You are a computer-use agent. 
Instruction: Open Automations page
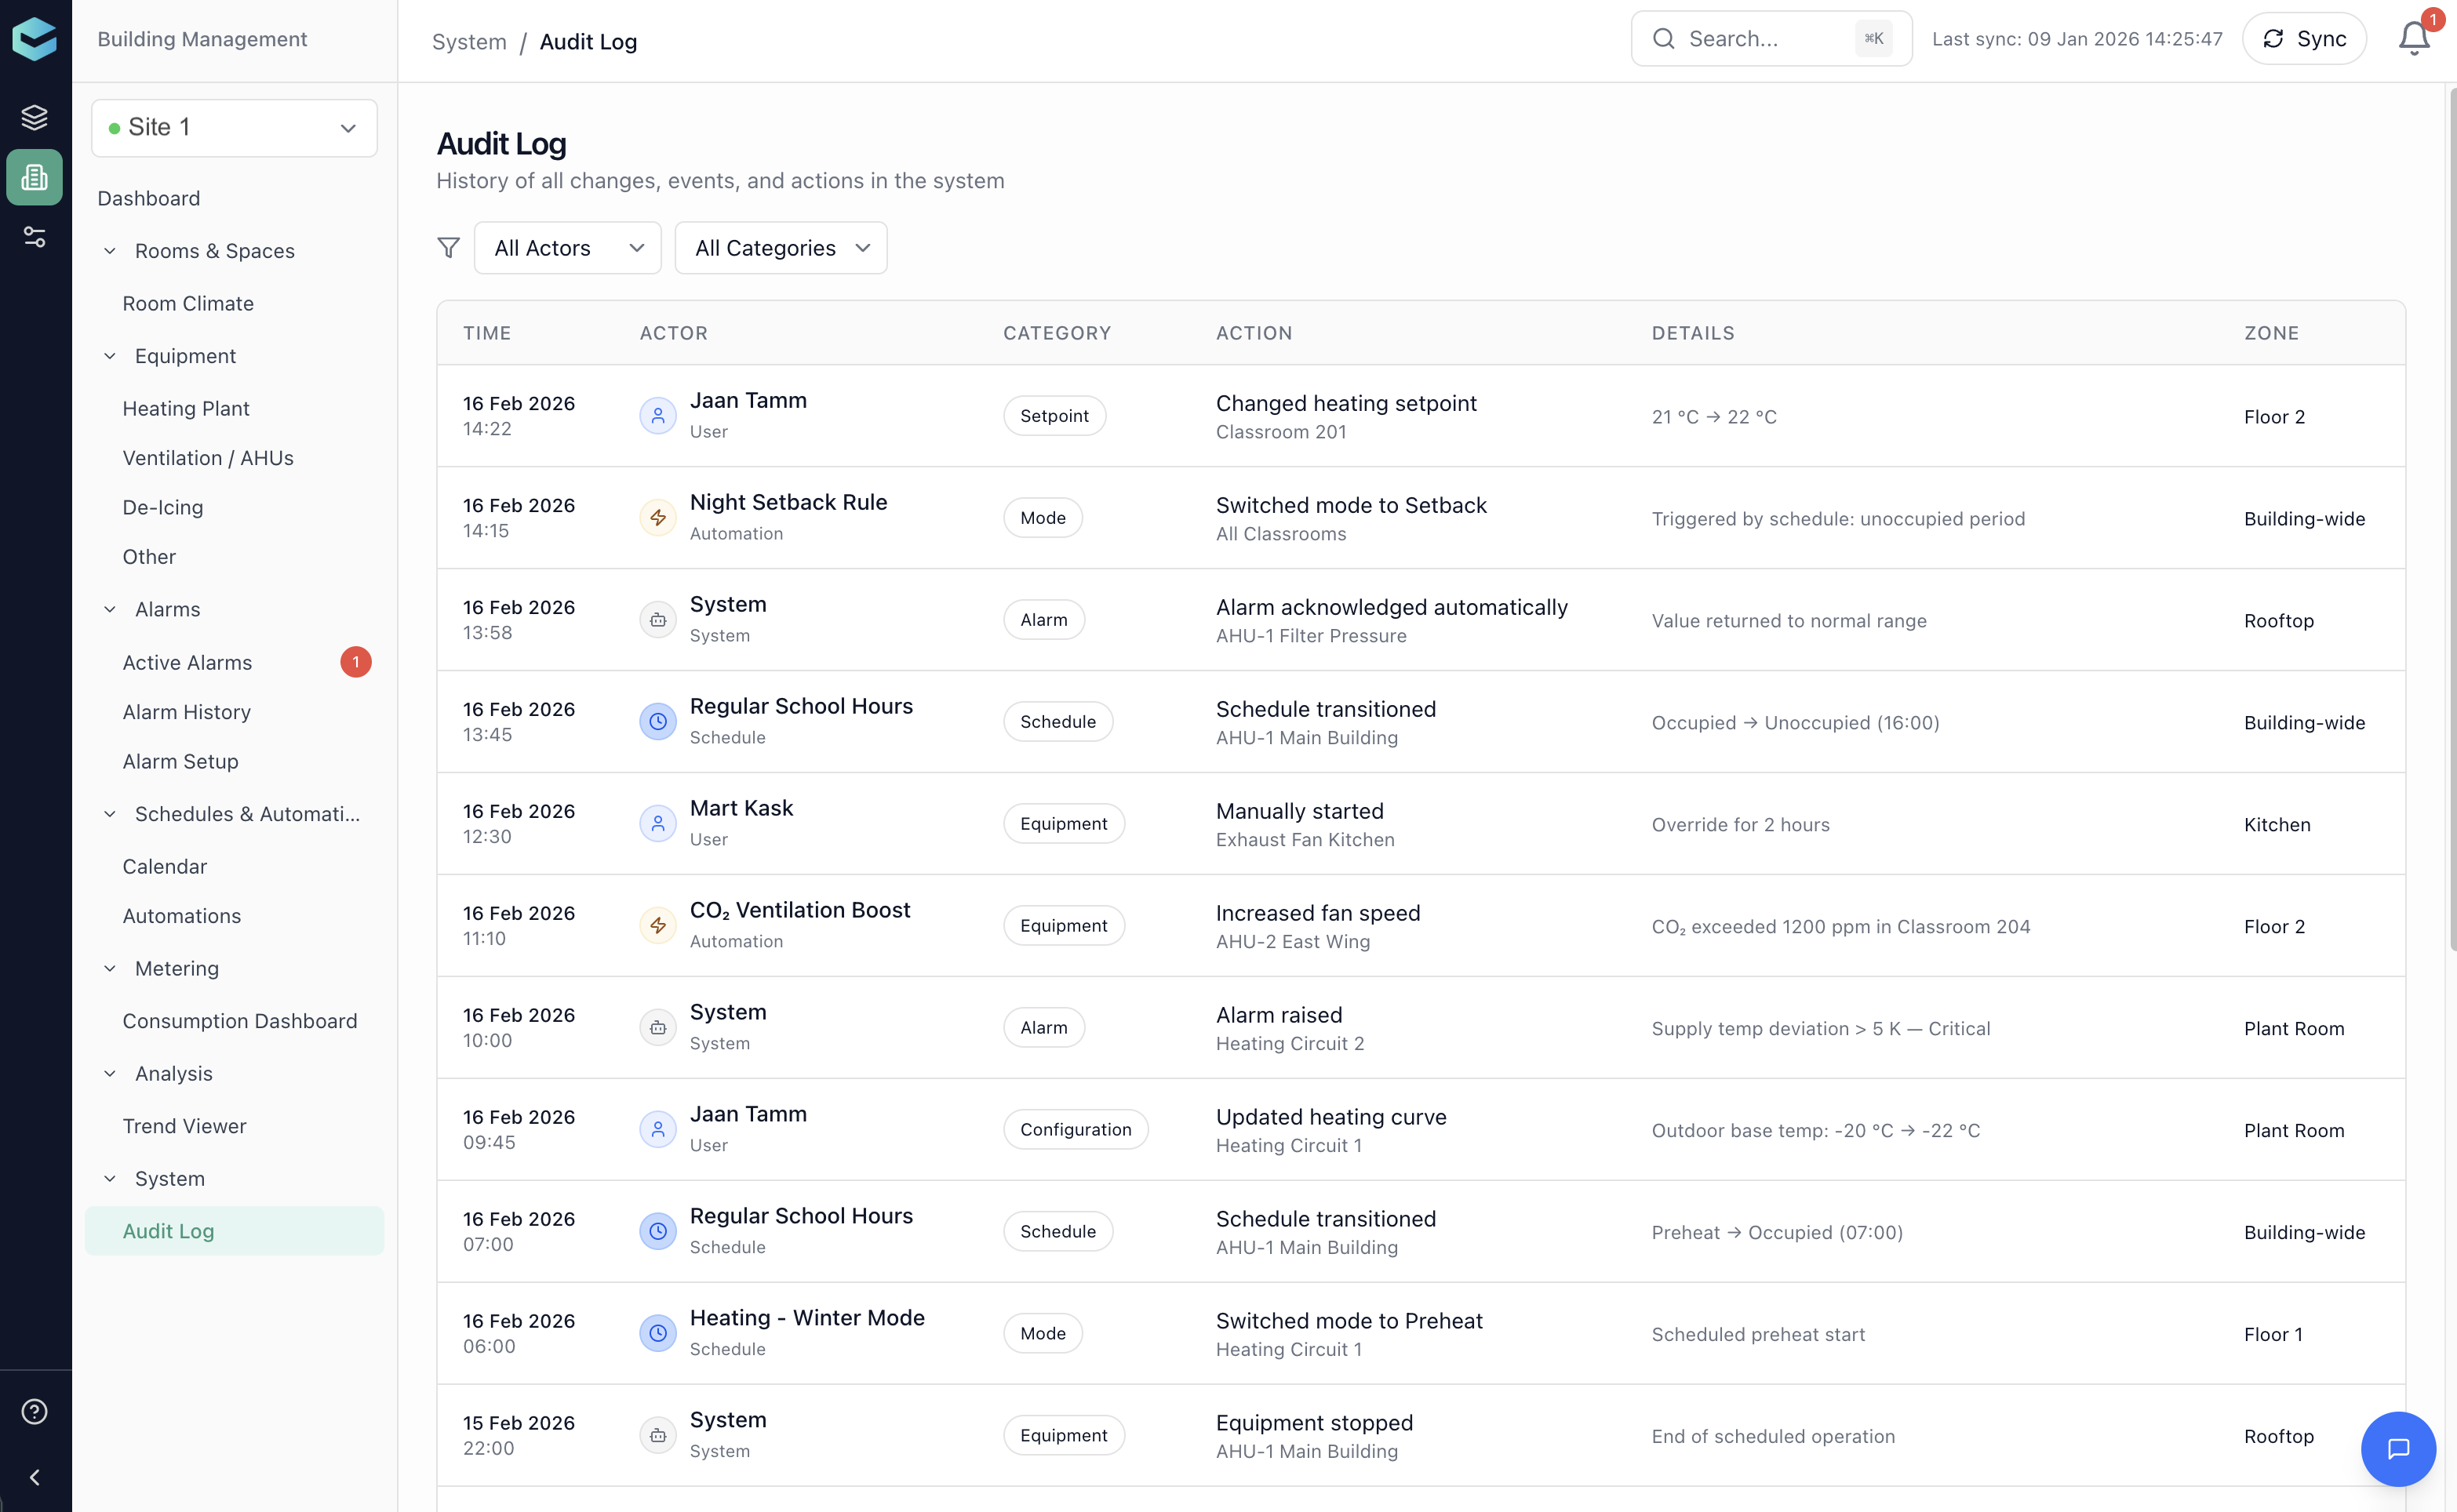coord(182,916)
